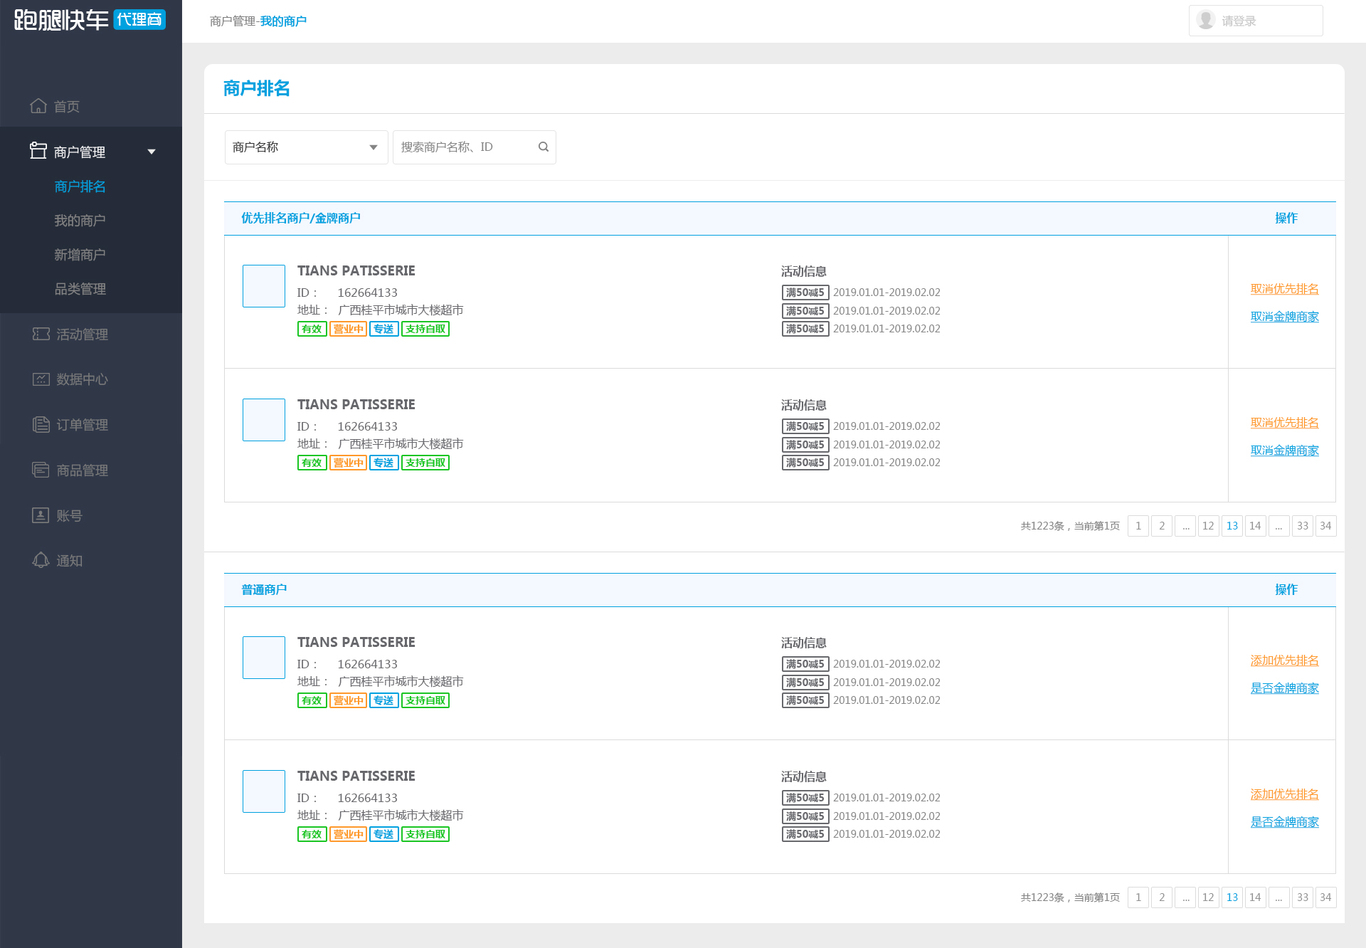
Task: Go to page 33 in priority merchants pagination
Action: coord(1302,526)
